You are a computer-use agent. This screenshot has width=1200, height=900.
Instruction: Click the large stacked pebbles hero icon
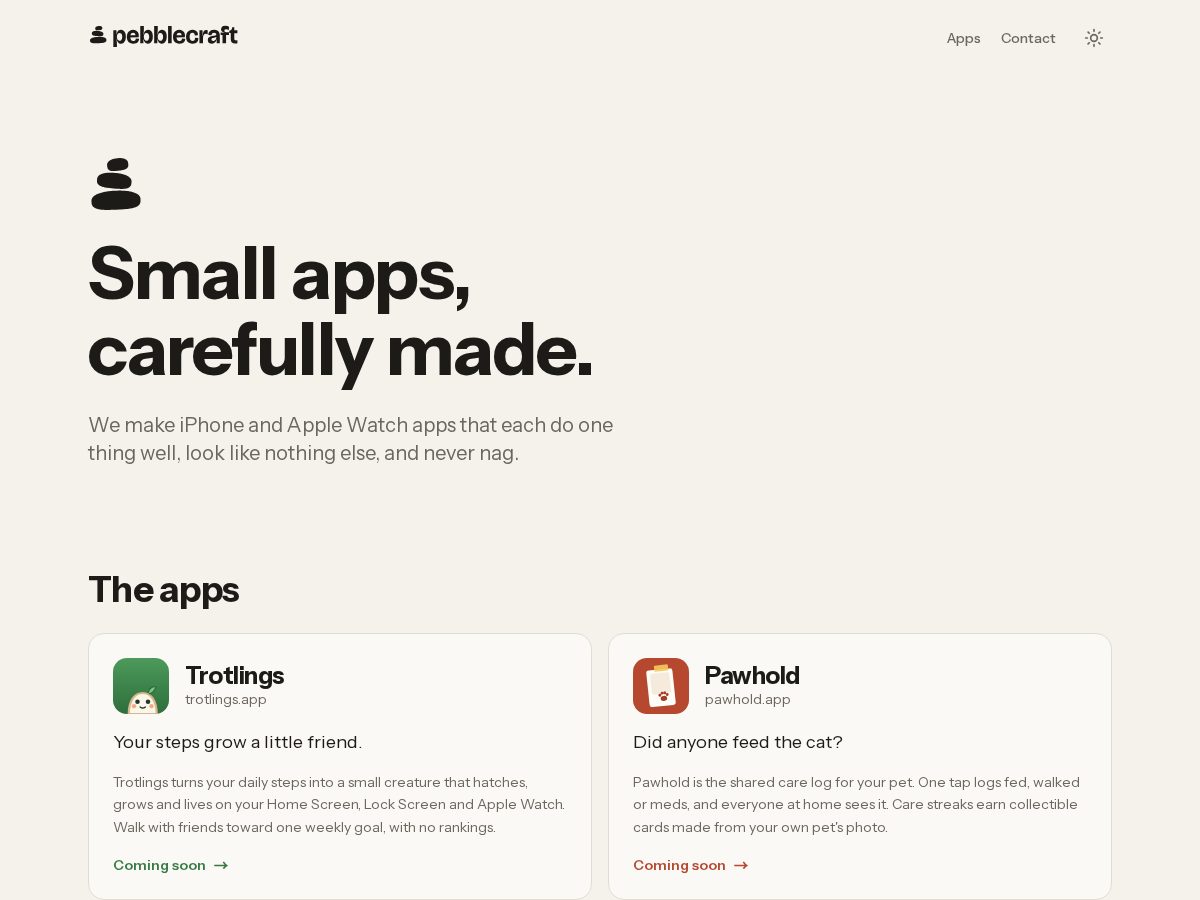pos(116,184)
